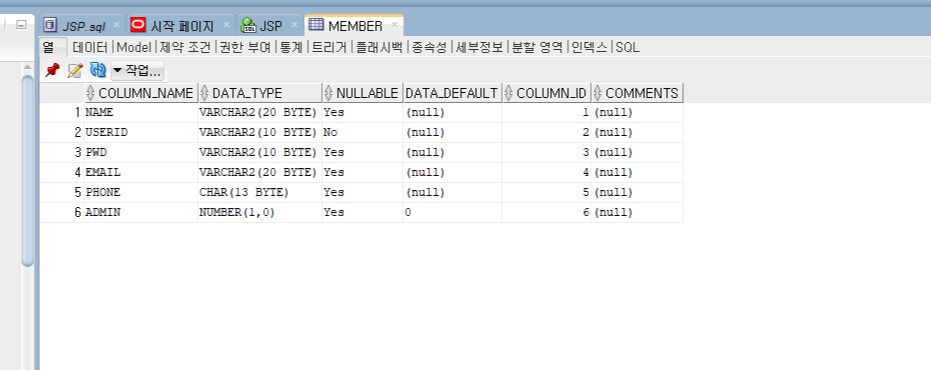Switch to the JSP connection tab

(270, 26)
